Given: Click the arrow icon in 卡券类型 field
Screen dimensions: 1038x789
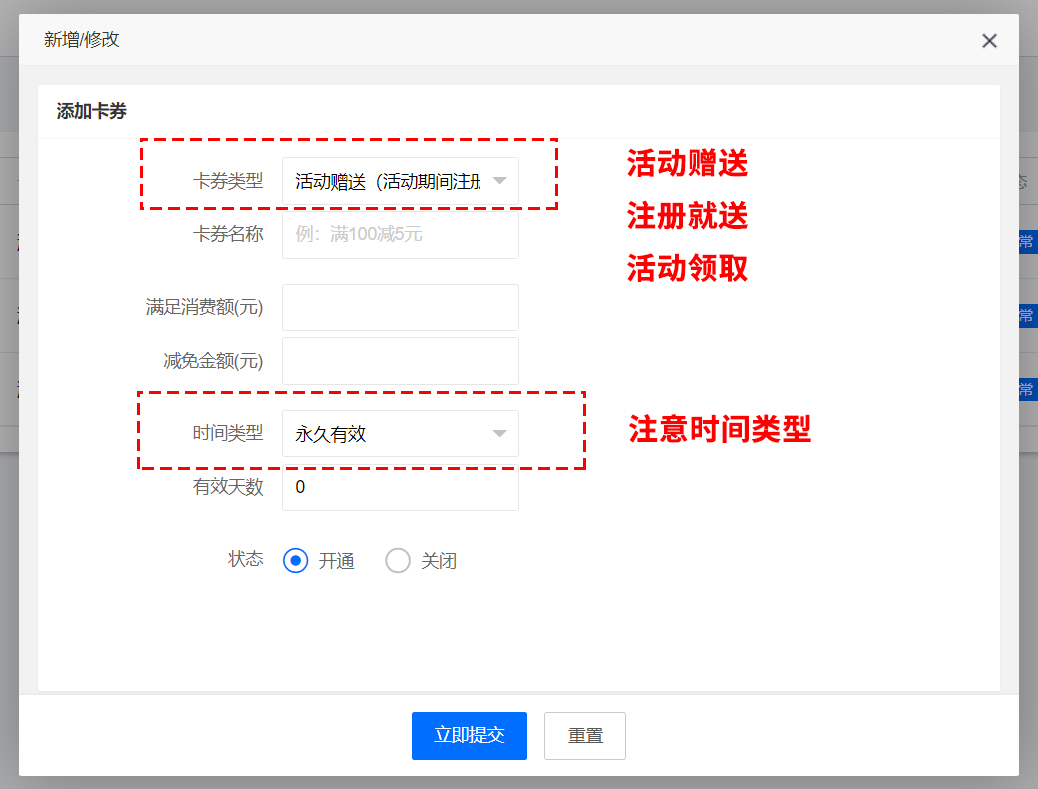Looking at the screenshot, I should pyautogui.click(x=500, y=181).
